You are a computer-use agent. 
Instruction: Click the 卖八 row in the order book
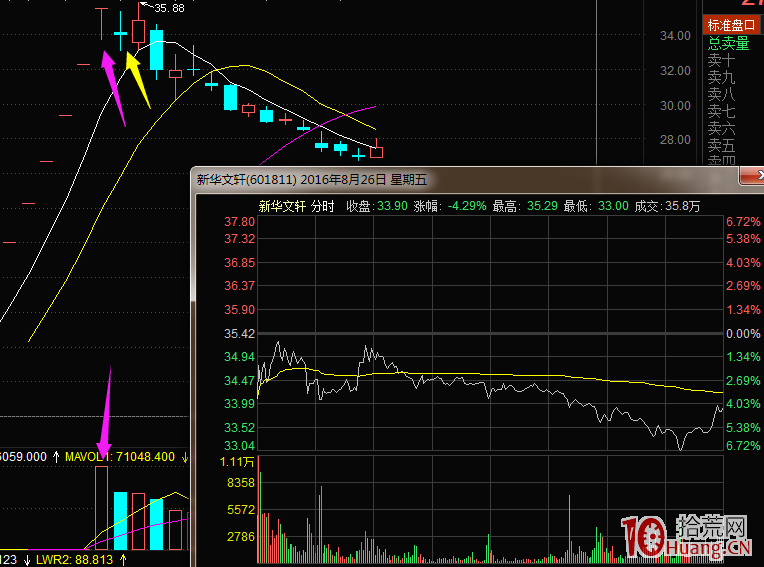tap(721, 94)
